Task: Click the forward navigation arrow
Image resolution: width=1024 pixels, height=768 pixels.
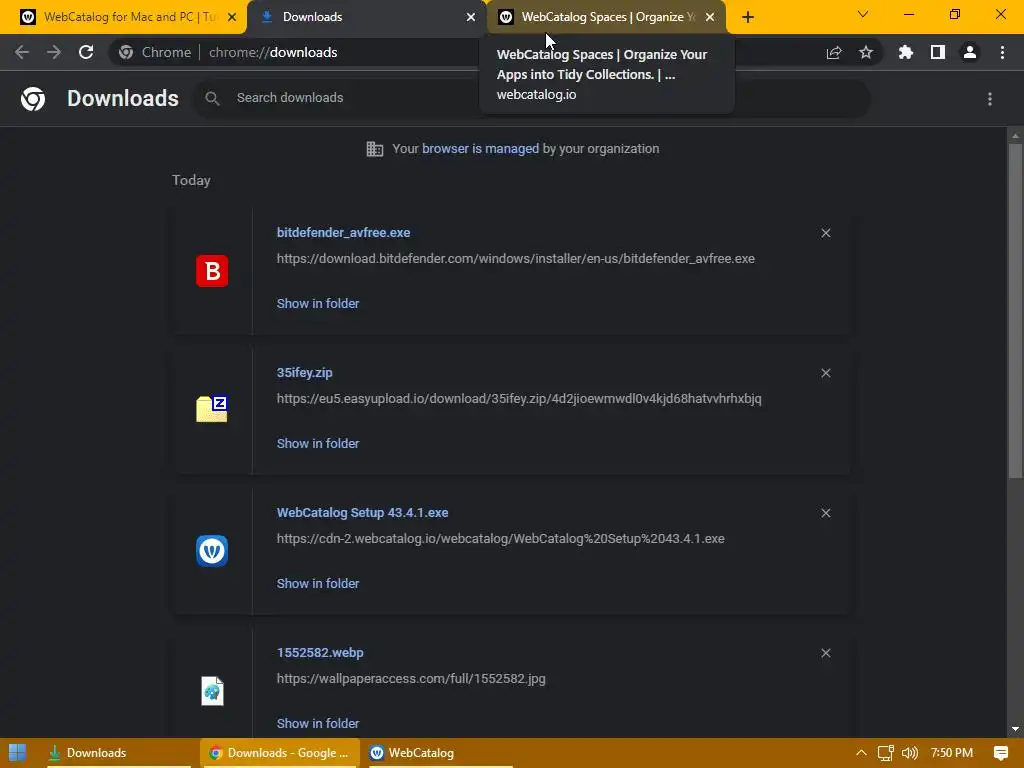Action: [x=54, y=52]
